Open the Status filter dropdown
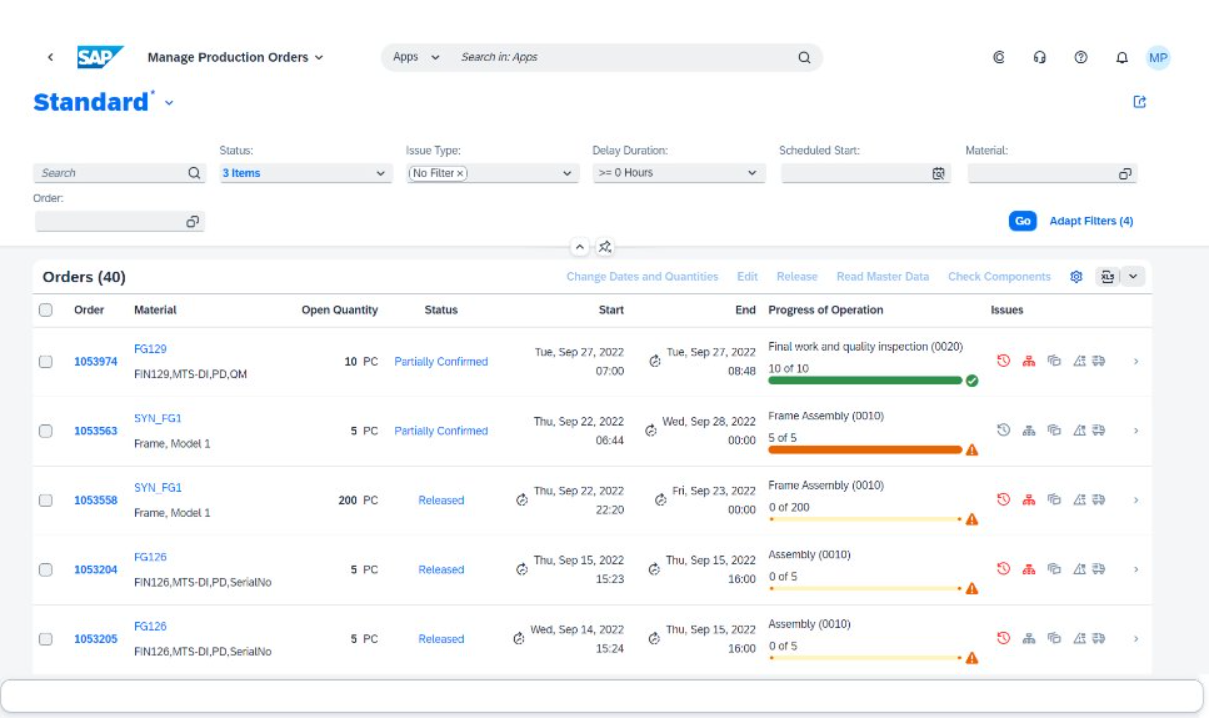Image resolution: width=1213 pixels, height=721 pixels. coord(380,173)
